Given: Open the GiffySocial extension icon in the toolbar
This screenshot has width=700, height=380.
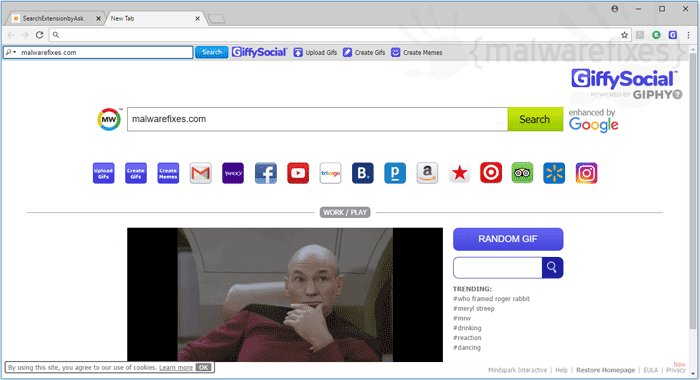Looking at the screenshot, I should click(673, 35).
